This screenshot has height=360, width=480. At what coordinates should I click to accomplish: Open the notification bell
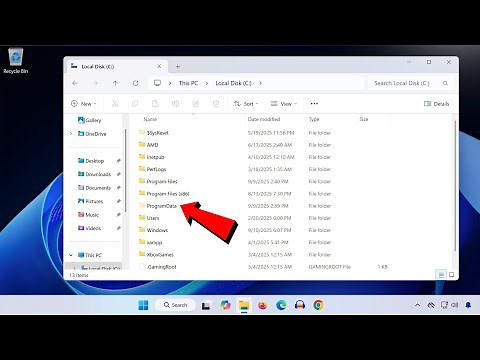click(468, 305)
